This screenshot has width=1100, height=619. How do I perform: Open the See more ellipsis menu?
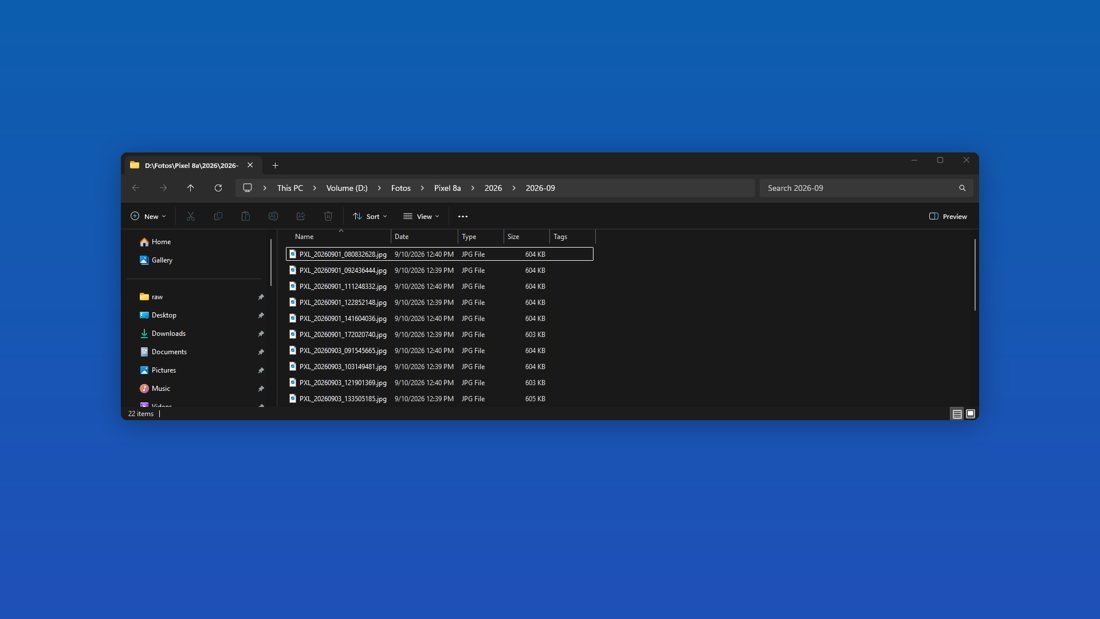tap(462, 216)
